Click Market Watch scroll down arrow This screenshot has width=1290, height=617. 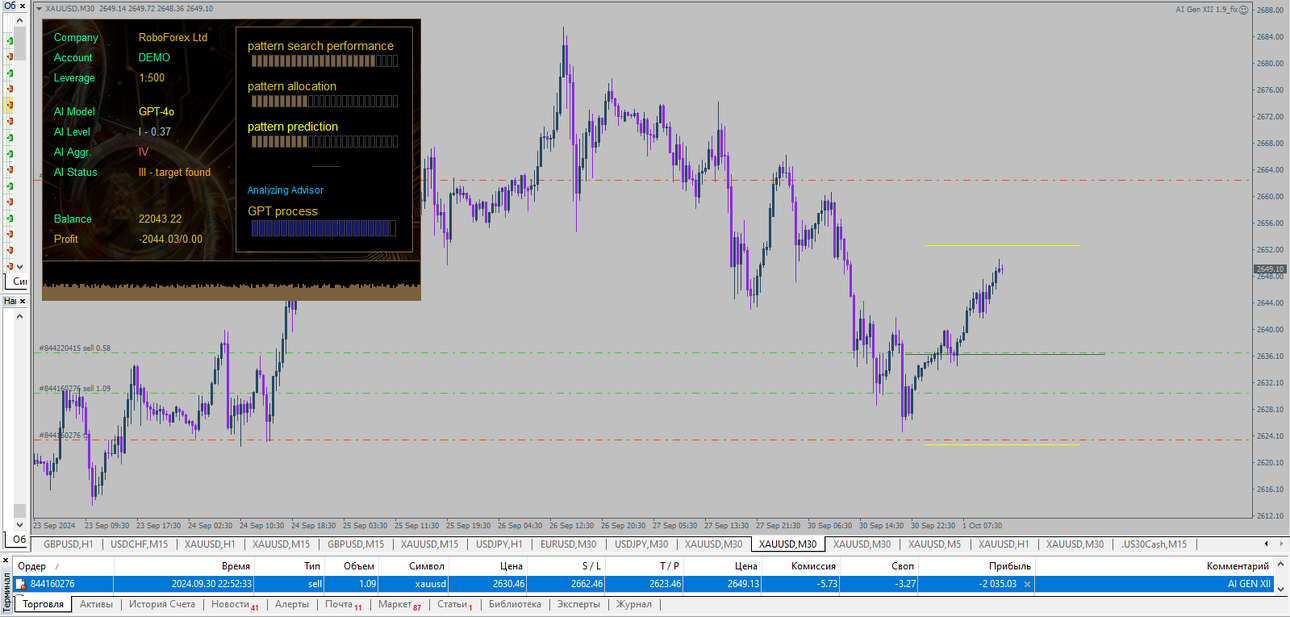(18, 267)
